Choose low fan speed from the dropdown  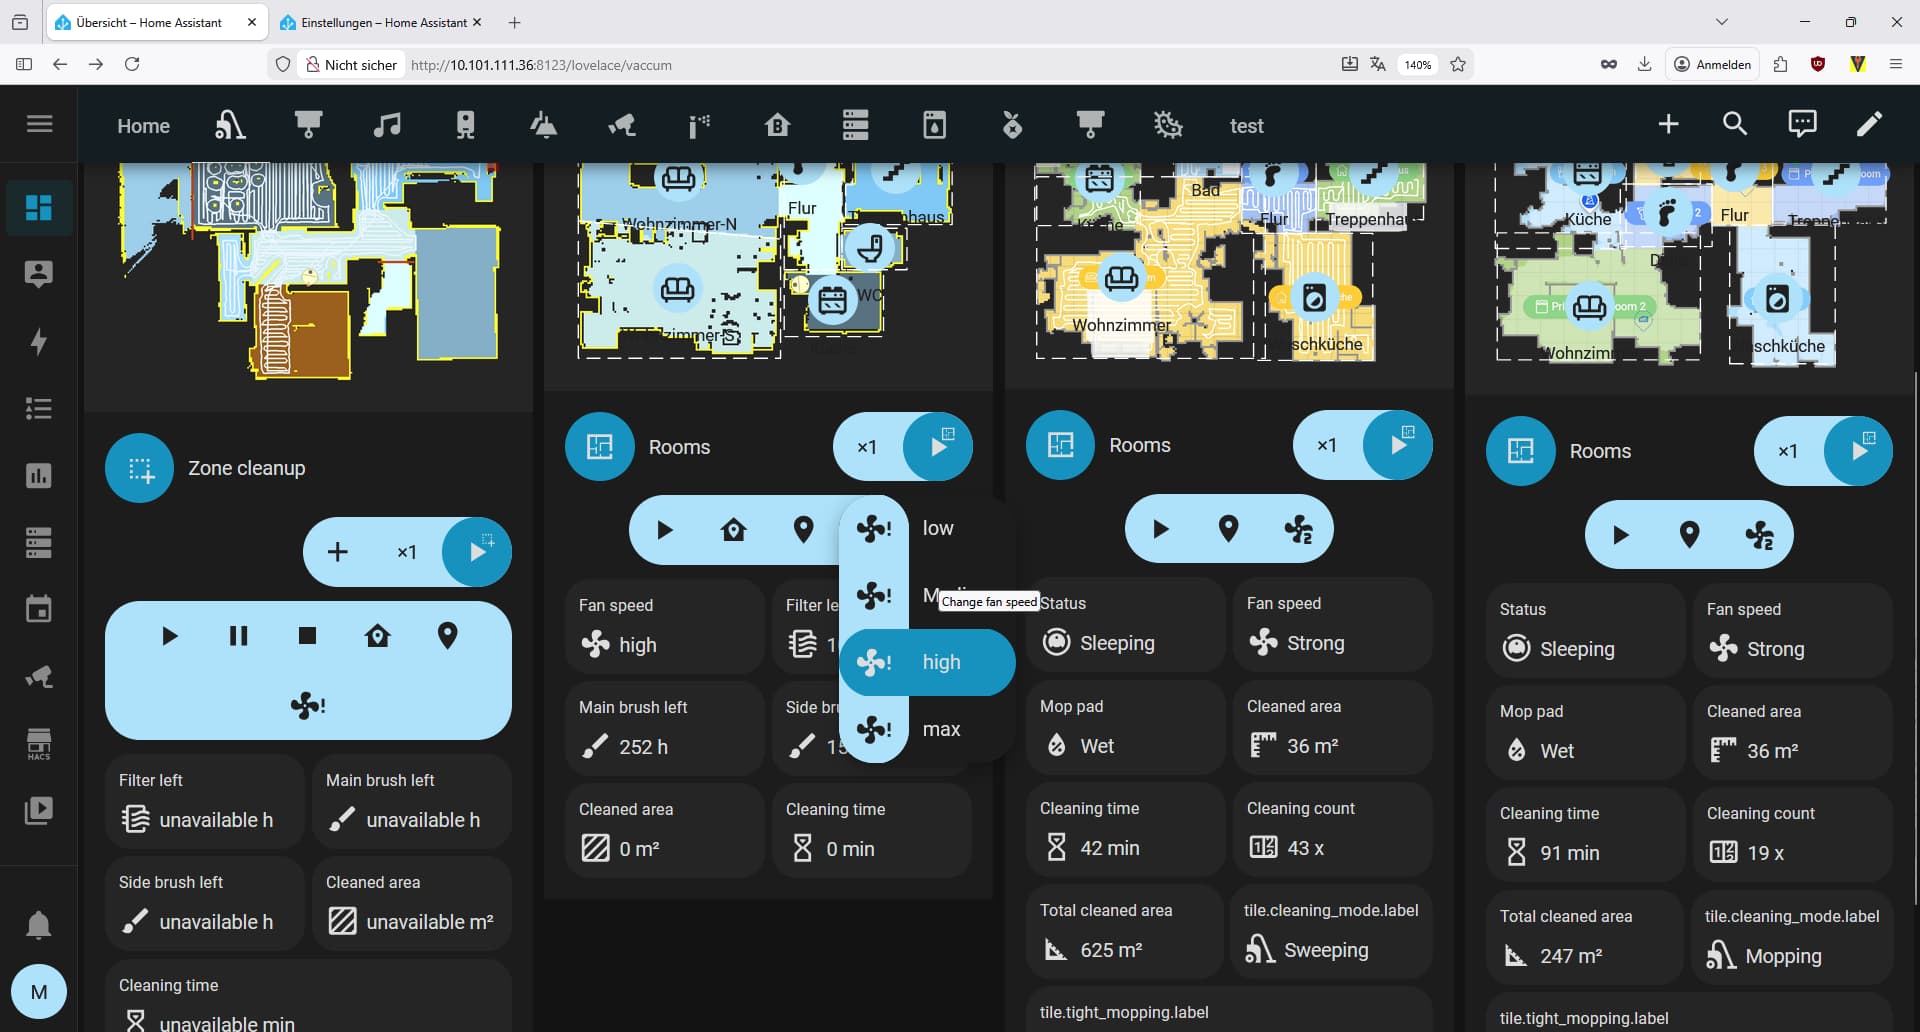927,528
